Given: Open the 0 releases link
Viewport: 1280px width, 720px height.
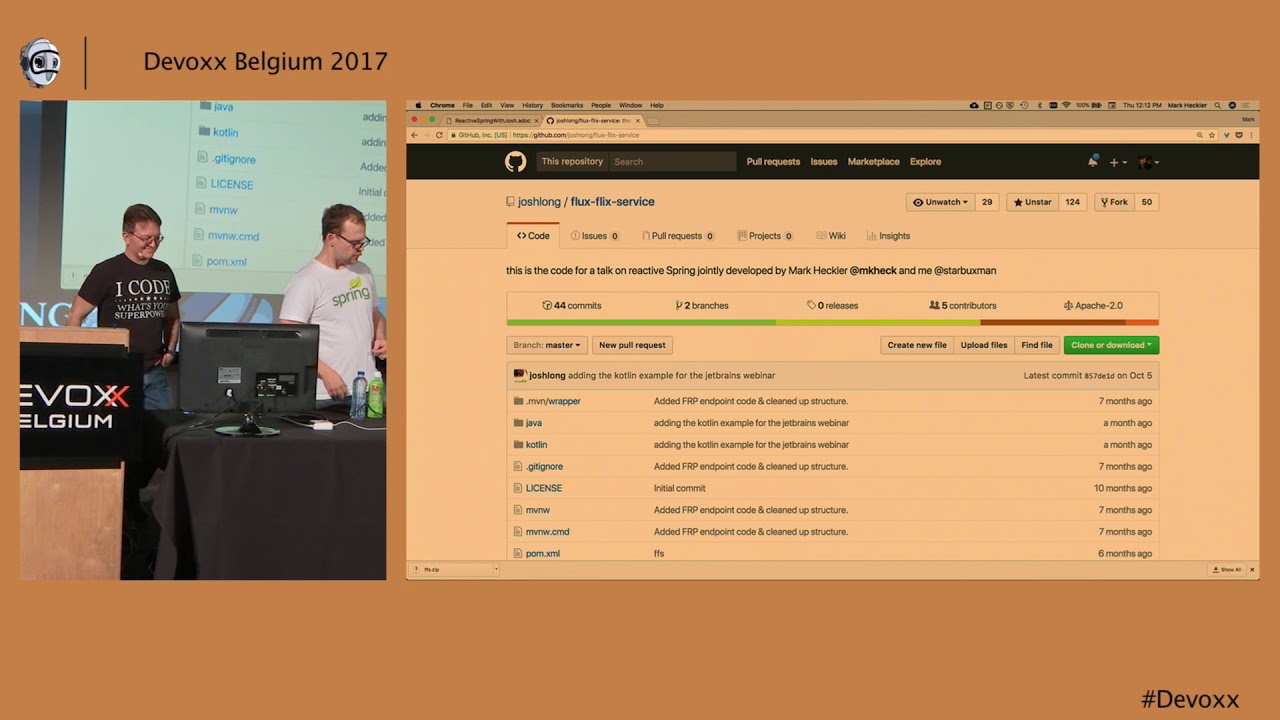Looking at the screenshot, I should 833,306.
